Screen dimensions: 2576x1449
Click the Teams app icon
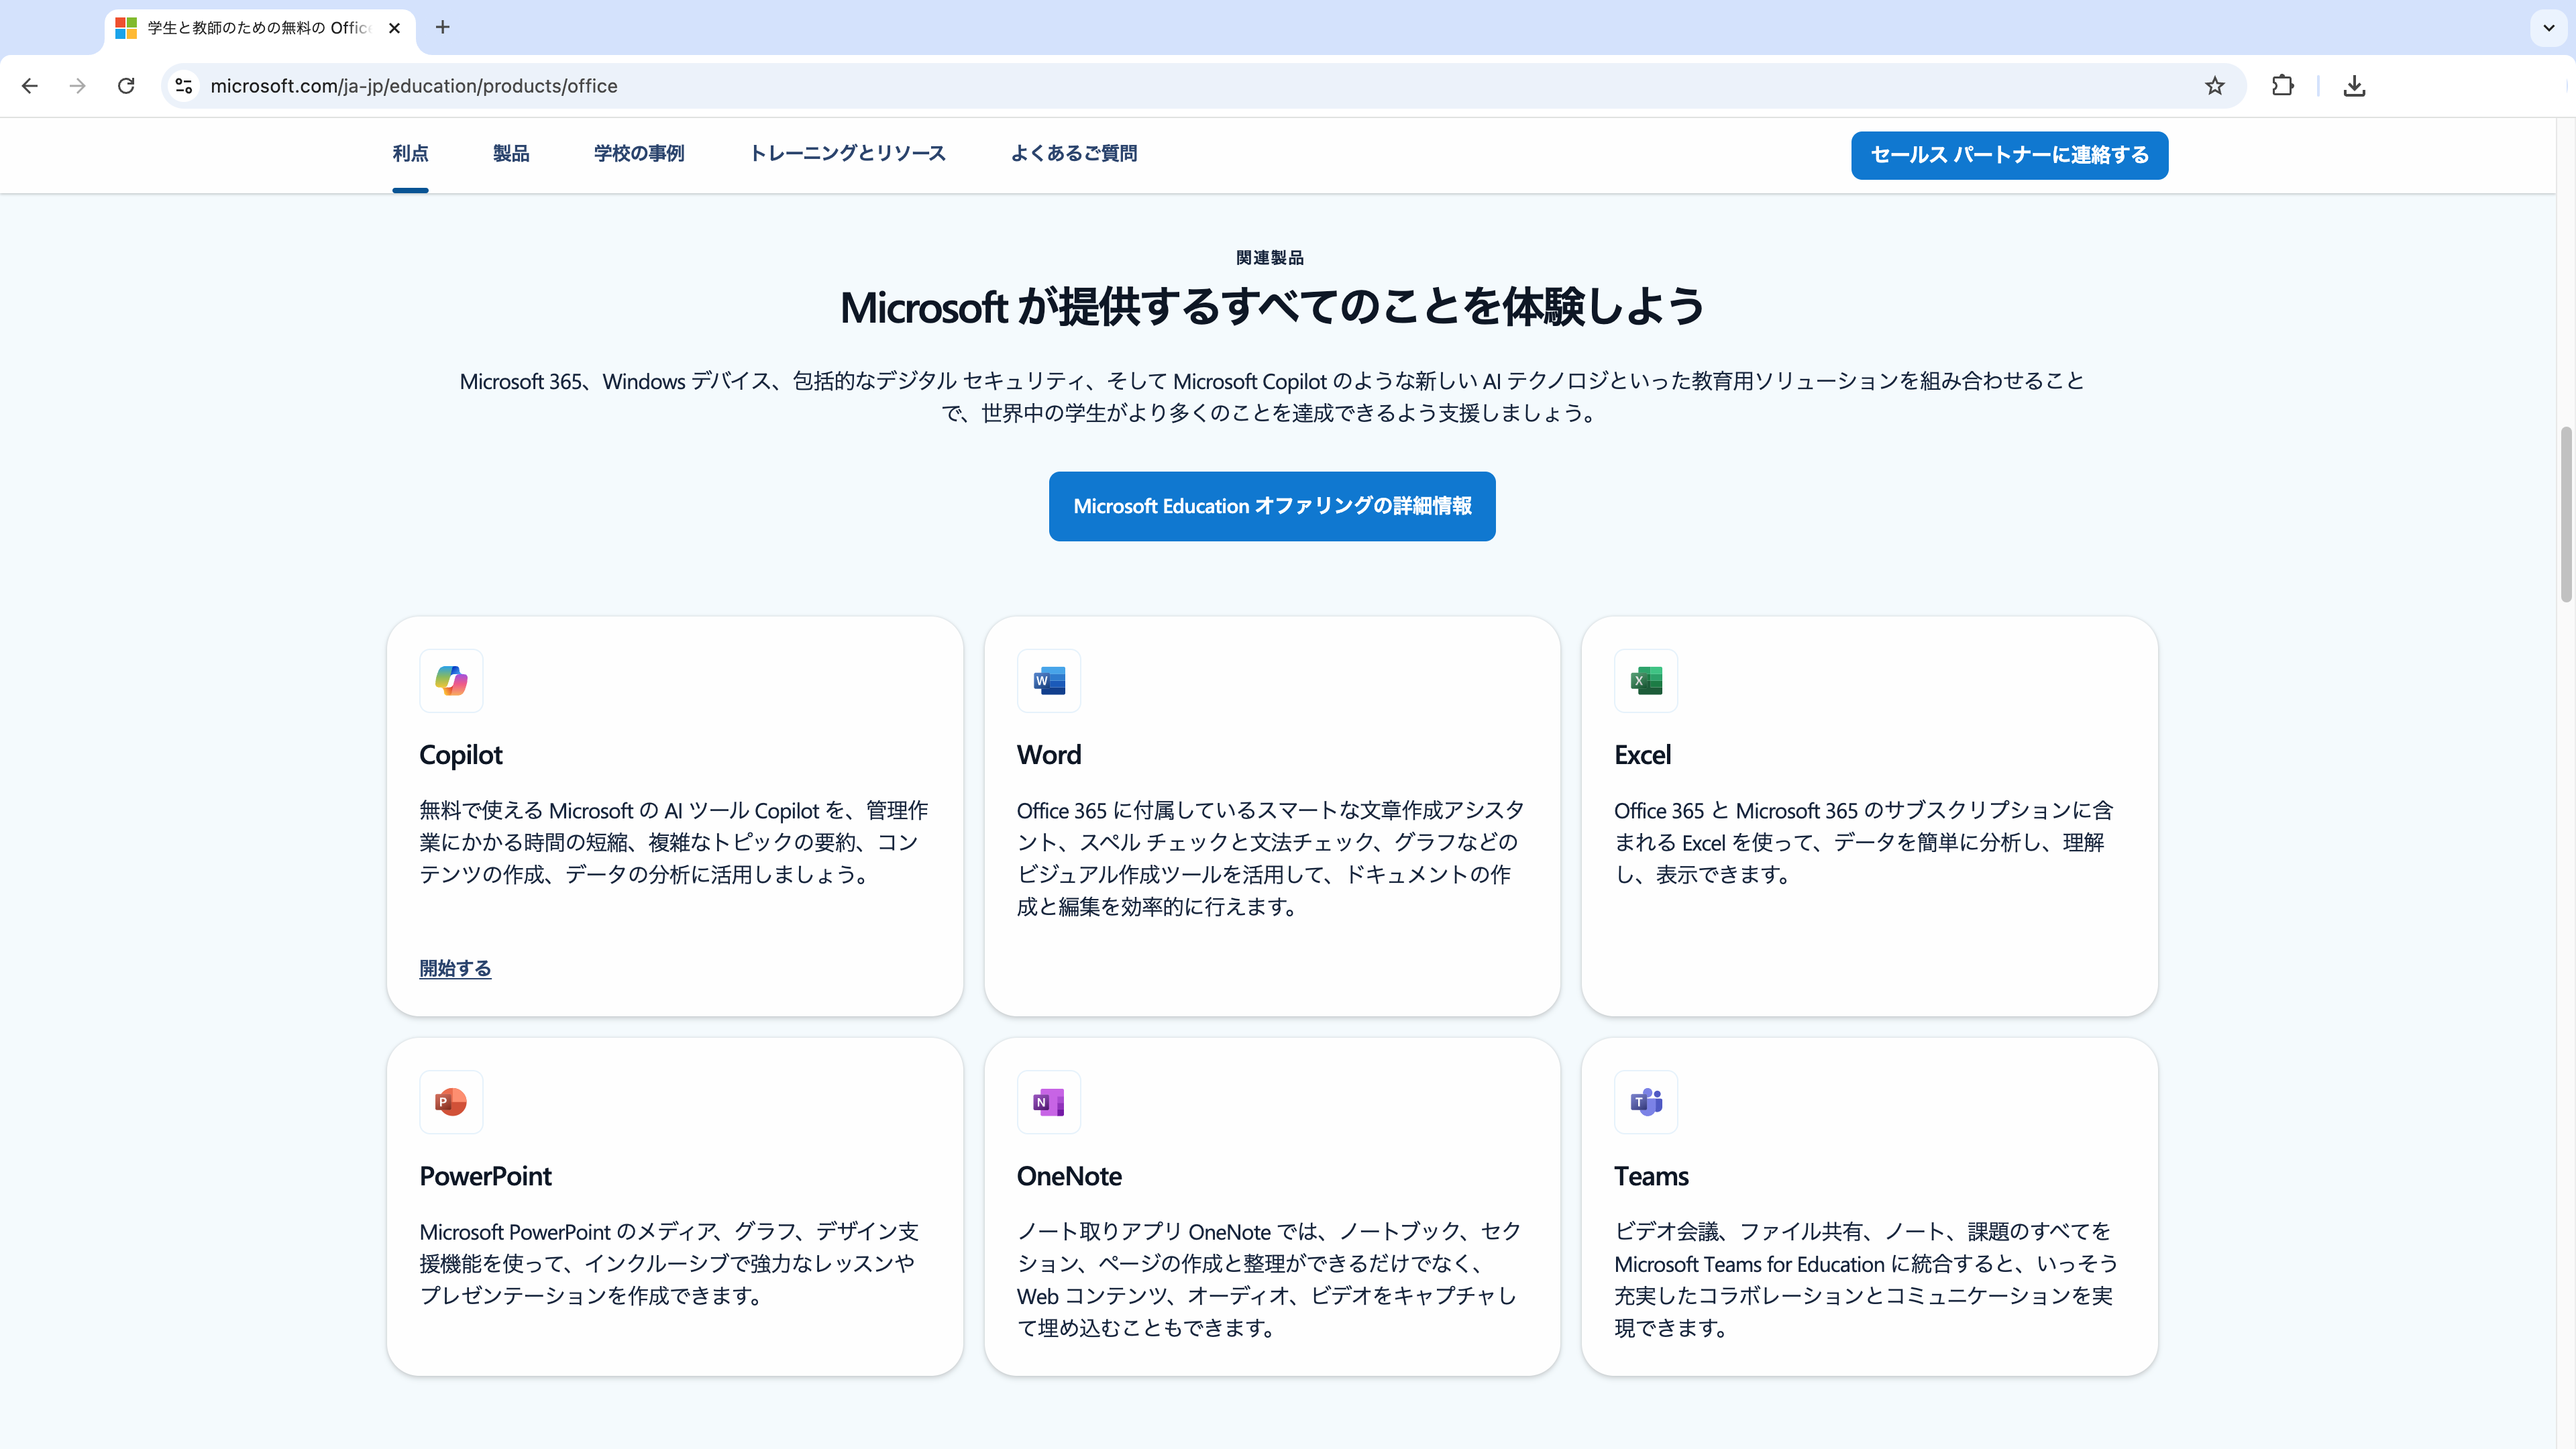(x=1645, y=1102)
